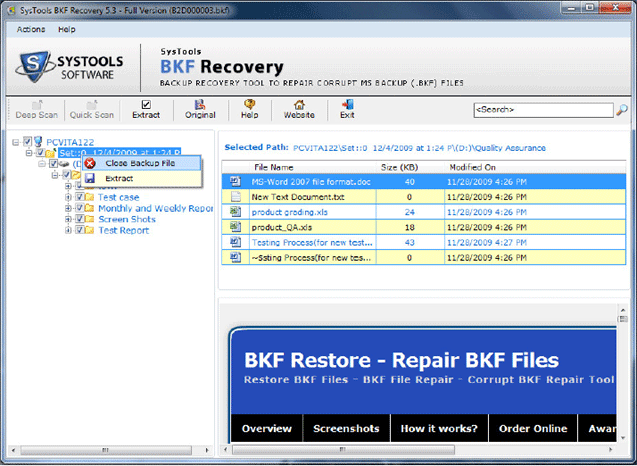
Task: Click the red X Close Backup icon
Action: click(90, 163)
